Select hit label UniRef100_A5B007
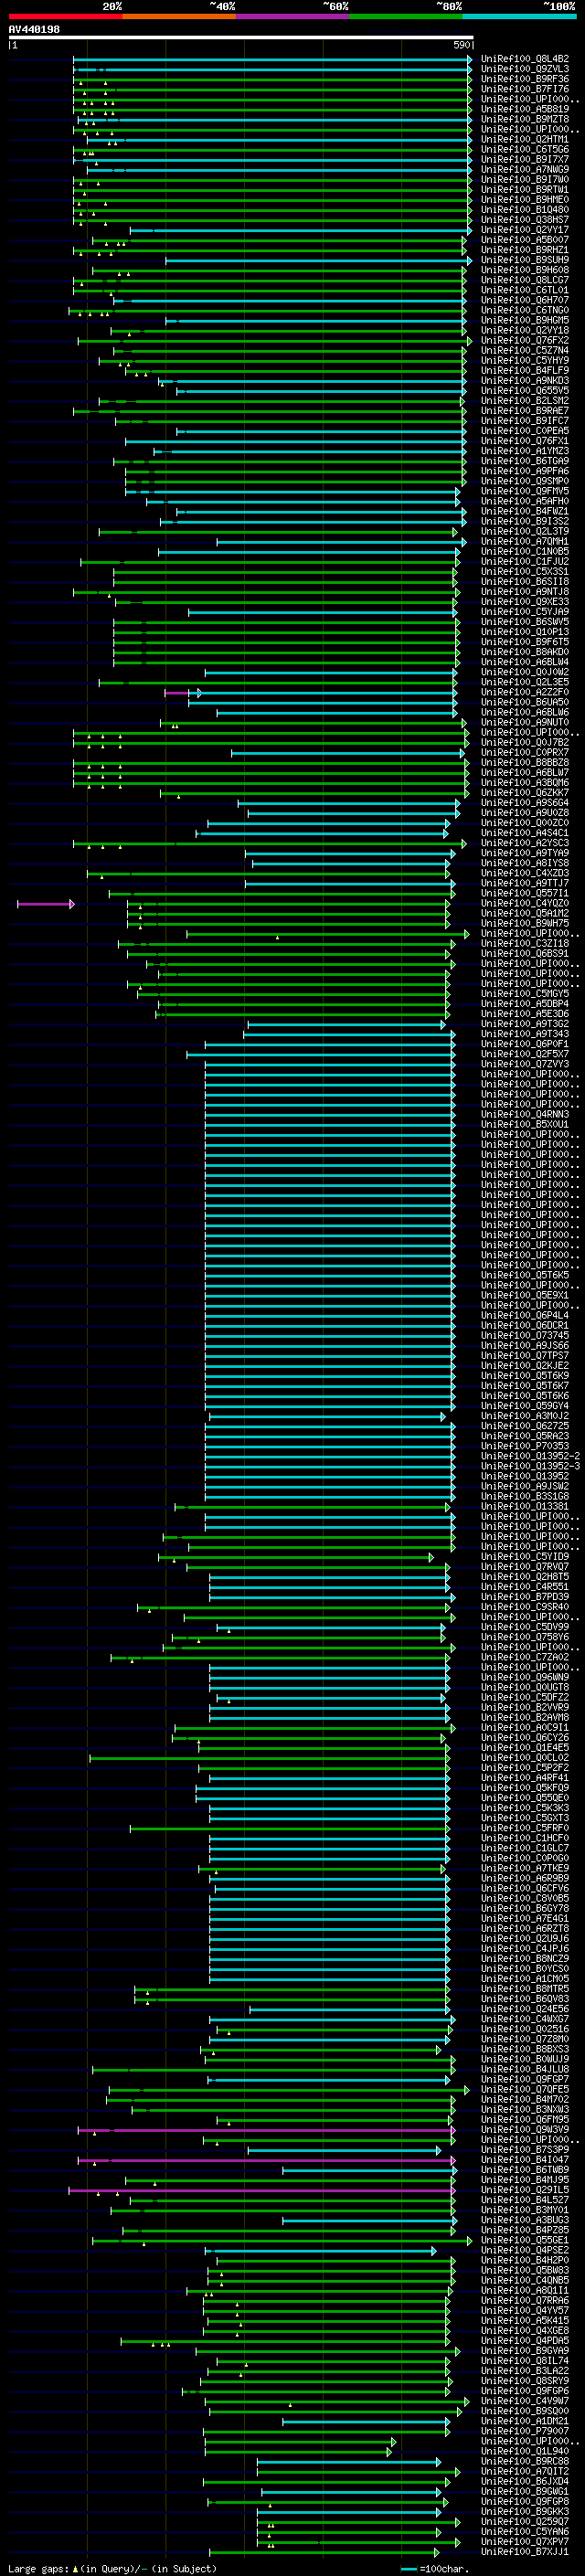 525,240
